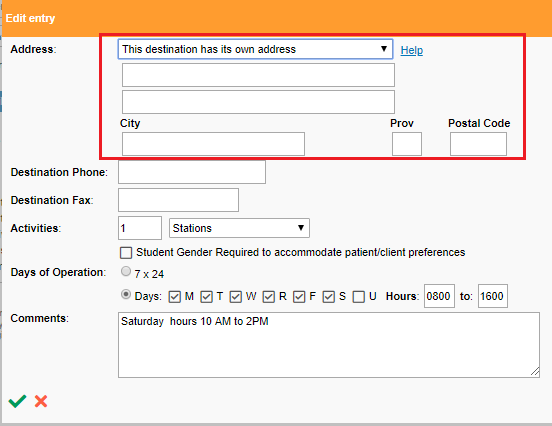Toggle the Student Gender Required checkbox
This screenshot has height=426, width=552.
(x=126, y=253)
